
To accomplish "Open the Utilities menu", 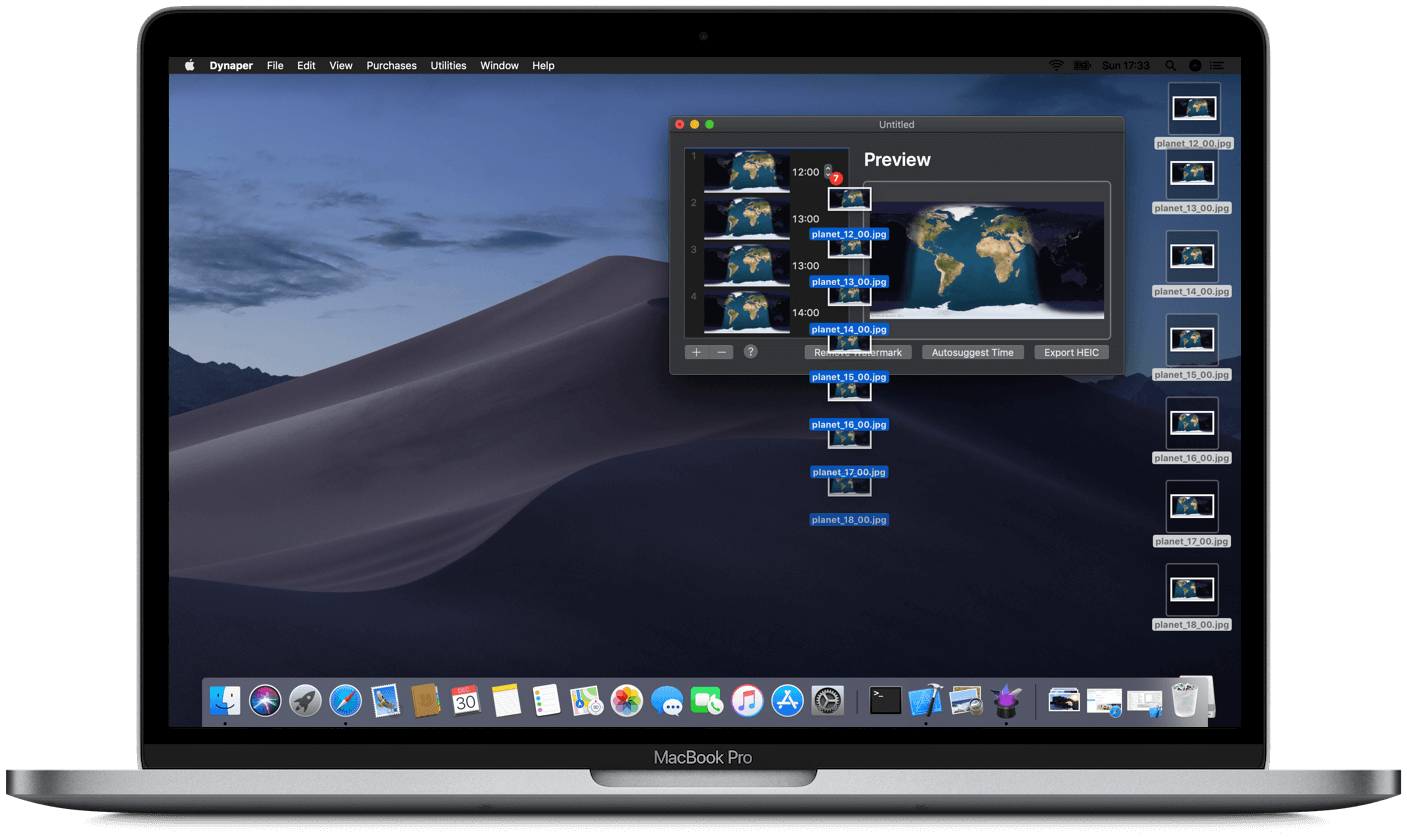I will coord(448,65).
